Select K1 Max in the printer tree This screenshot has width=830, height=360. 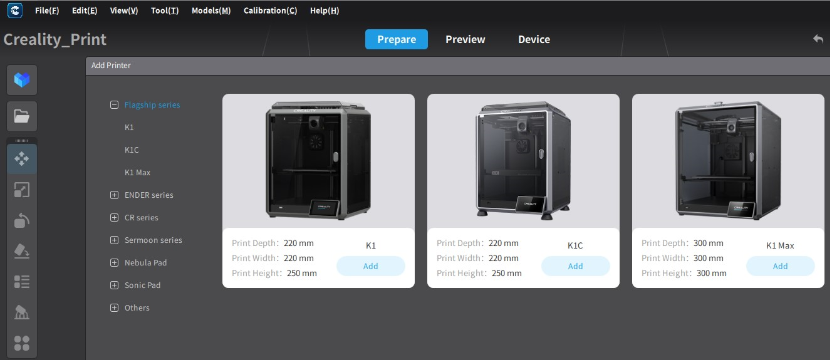(x=138, y=173)
